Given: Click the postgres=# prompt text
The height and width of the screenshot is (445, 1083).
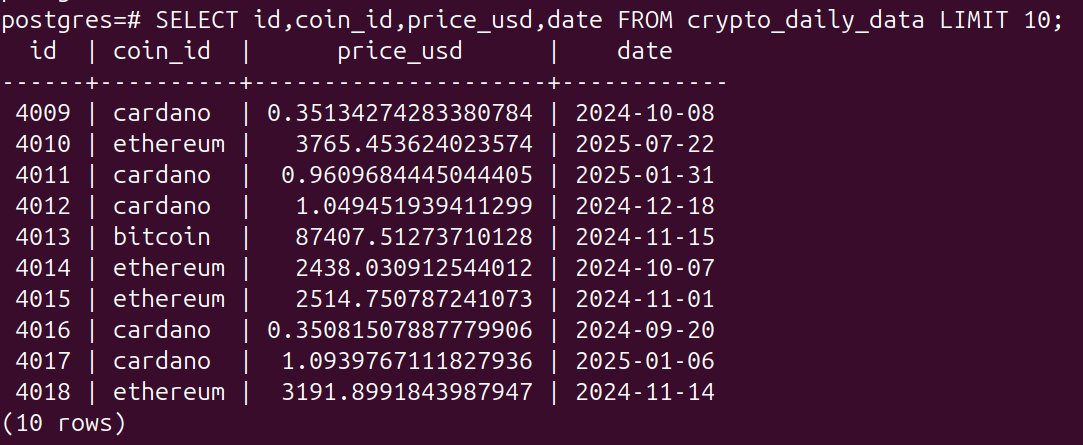Looking at the screenshot, I should point(71,21).
